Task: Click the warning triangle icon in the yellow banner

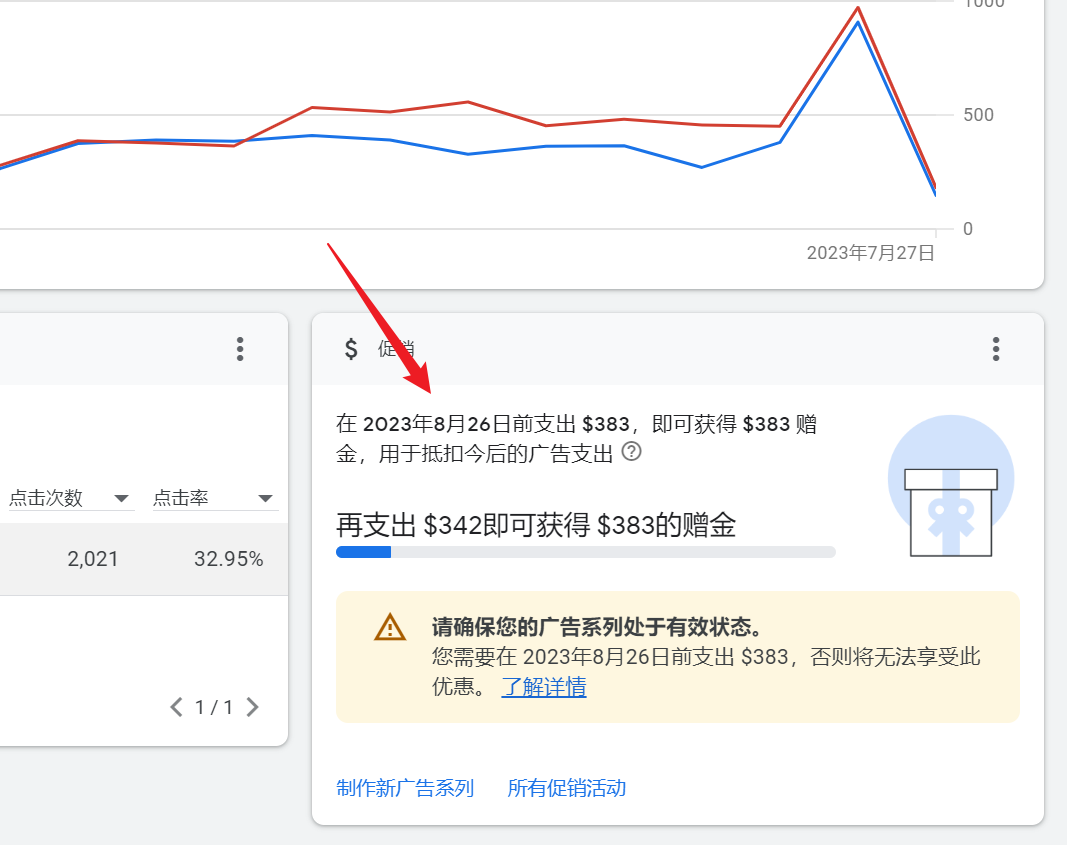Action: point(390,628)
